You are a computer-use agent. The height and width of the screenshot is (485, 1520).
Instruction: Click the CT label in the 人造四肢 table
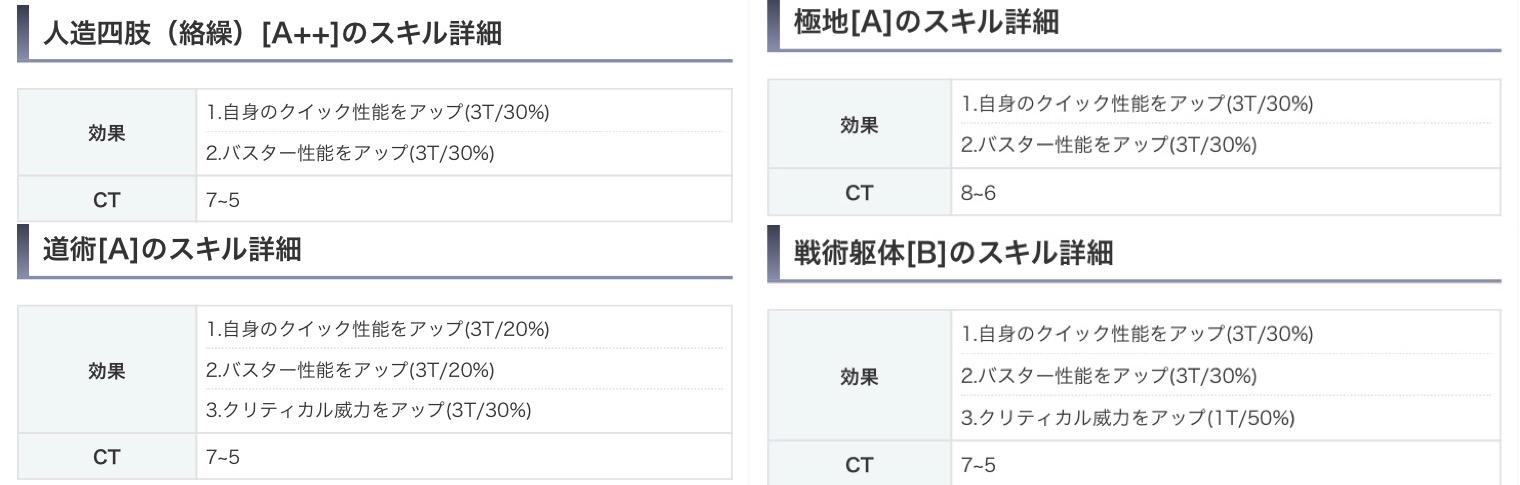[x=107, y=200]
